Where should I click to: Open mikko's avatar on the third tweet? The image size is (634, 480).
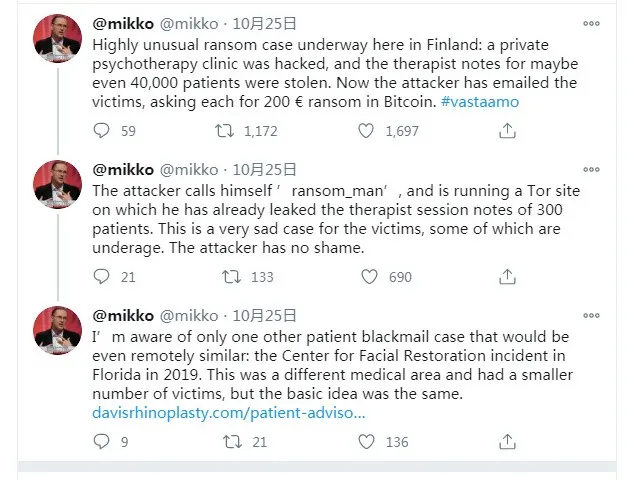click(57, 330)
